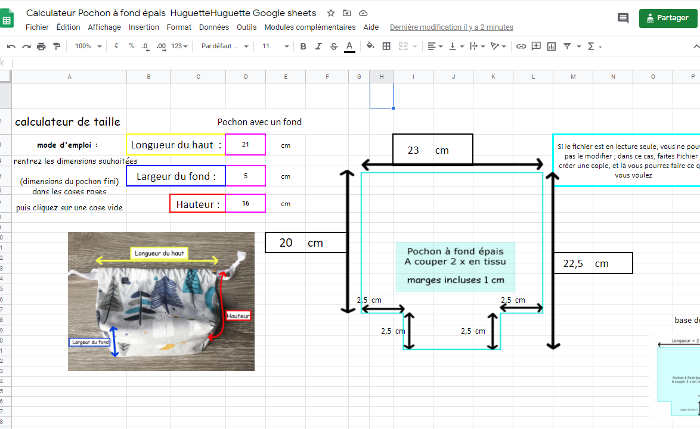Toggle bold formatting

click(303, 46)
